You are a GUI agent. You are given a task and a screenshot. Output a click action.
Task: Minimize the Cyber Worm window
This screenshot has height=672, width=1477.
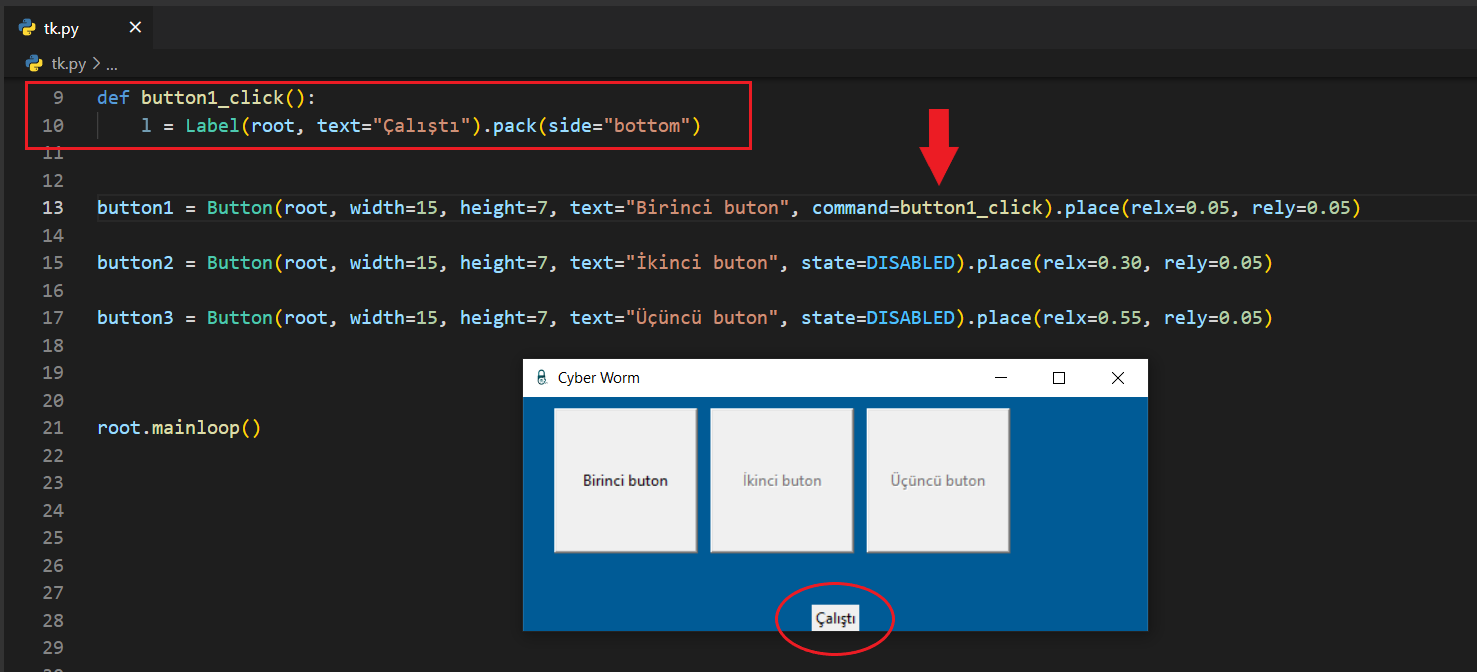click(1000, 378)
